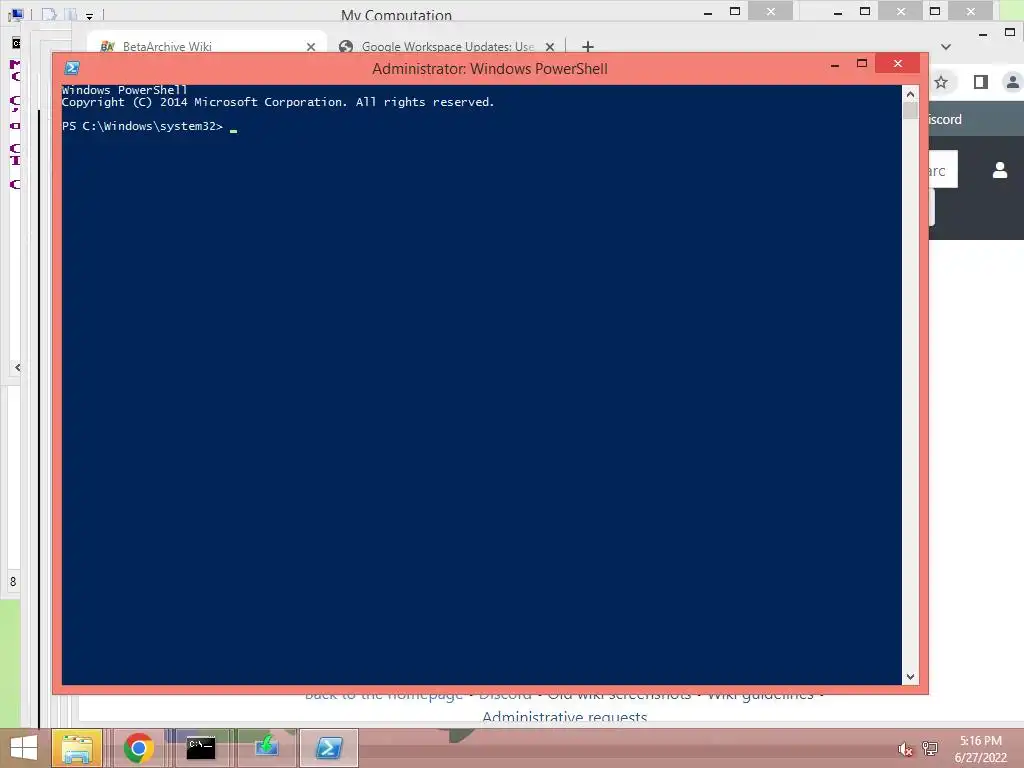1024x768 pixels.
Task: Open the download installer taskbar icon
Action: tap(266, 748)
